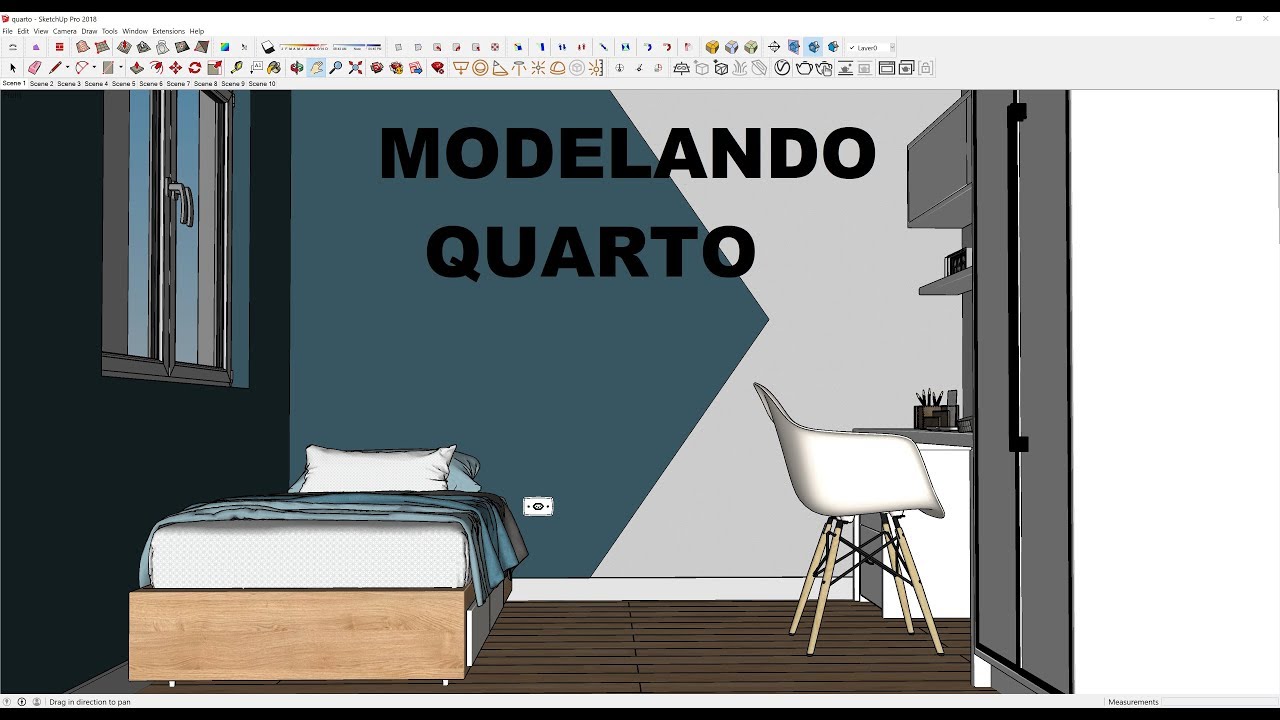Start V-Ray interactive render

(824, 68)
